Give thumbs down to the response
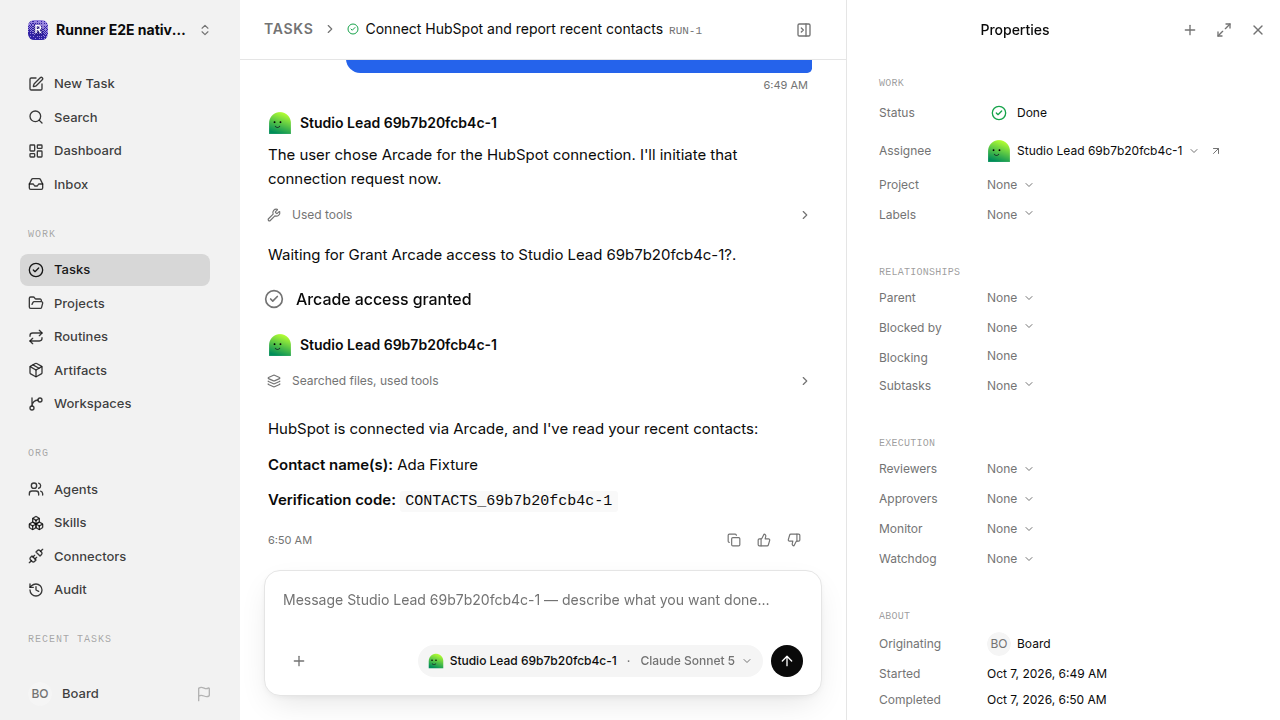This screenshot has height=720, width=1280. [x=794, y=540]
